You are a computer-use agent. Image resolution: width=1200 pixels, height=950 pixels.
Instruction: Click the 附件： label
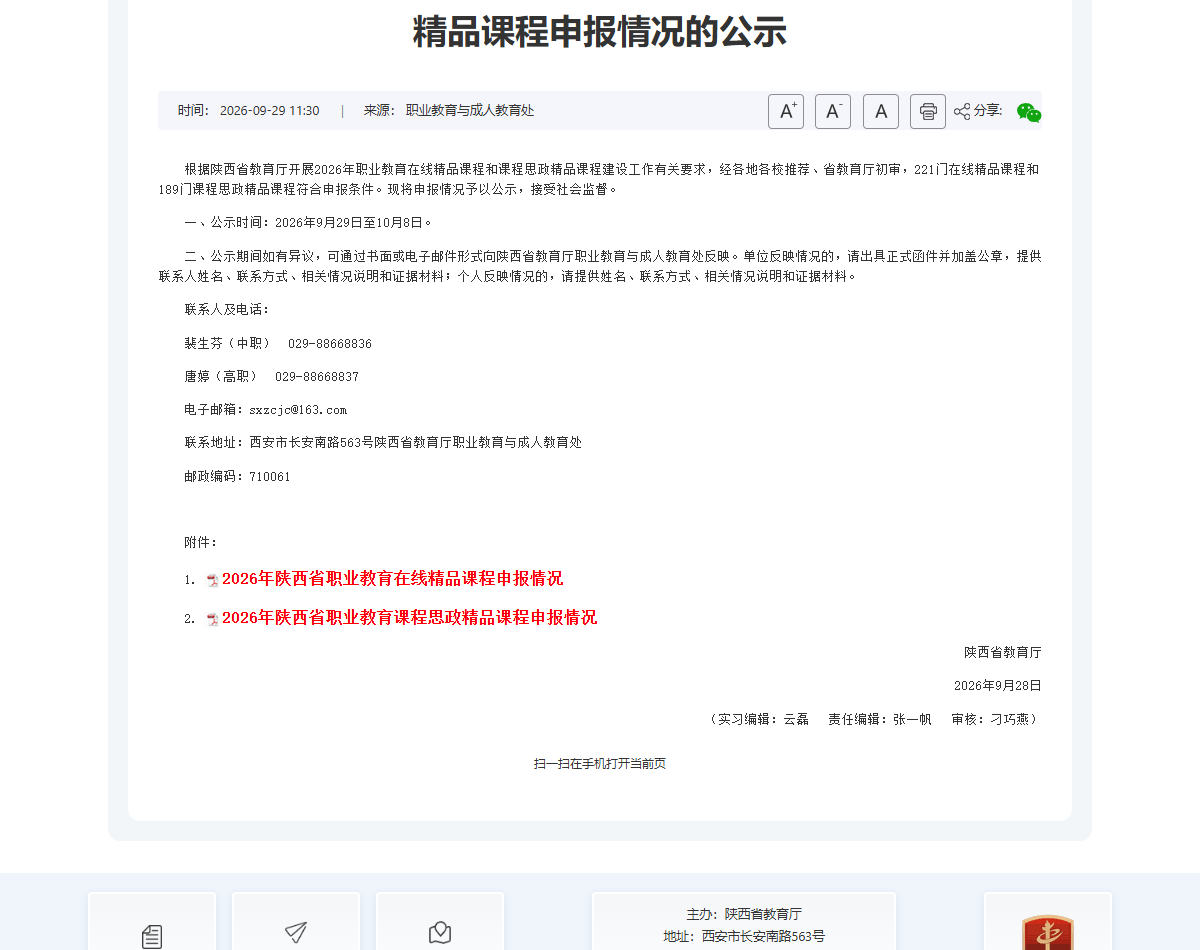point(201,542)
